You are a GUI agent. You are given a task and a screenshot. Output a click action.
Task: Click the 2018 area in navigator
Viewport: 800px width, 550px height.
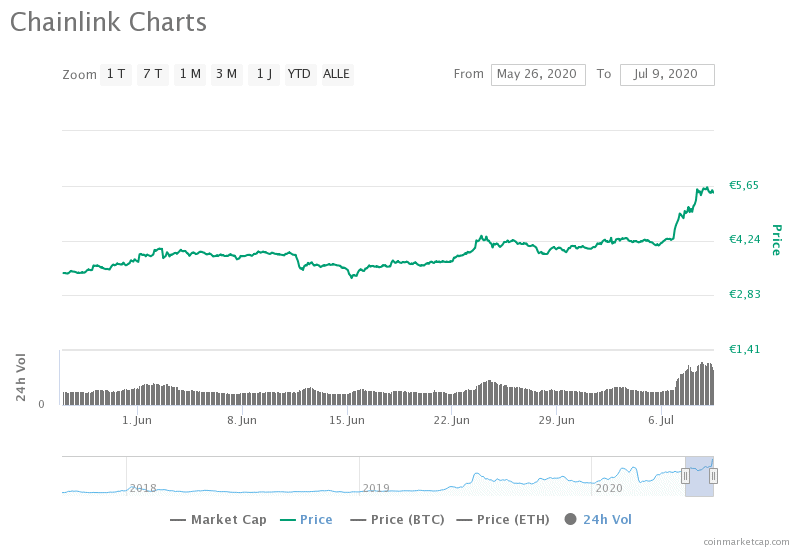(x=143, y=487)
